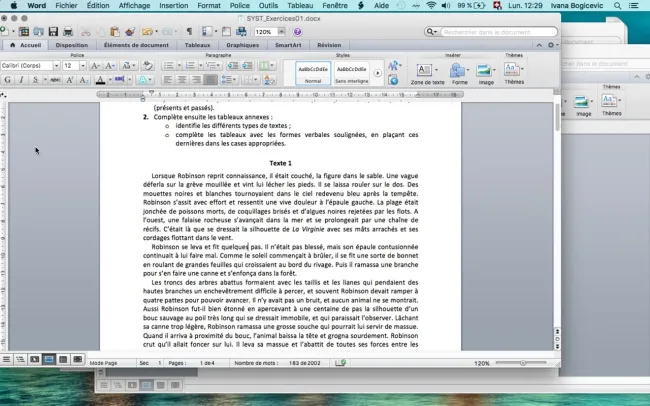Insert a Forme shape
Screen dimensions: 650x406
click(x=459, y=74)
